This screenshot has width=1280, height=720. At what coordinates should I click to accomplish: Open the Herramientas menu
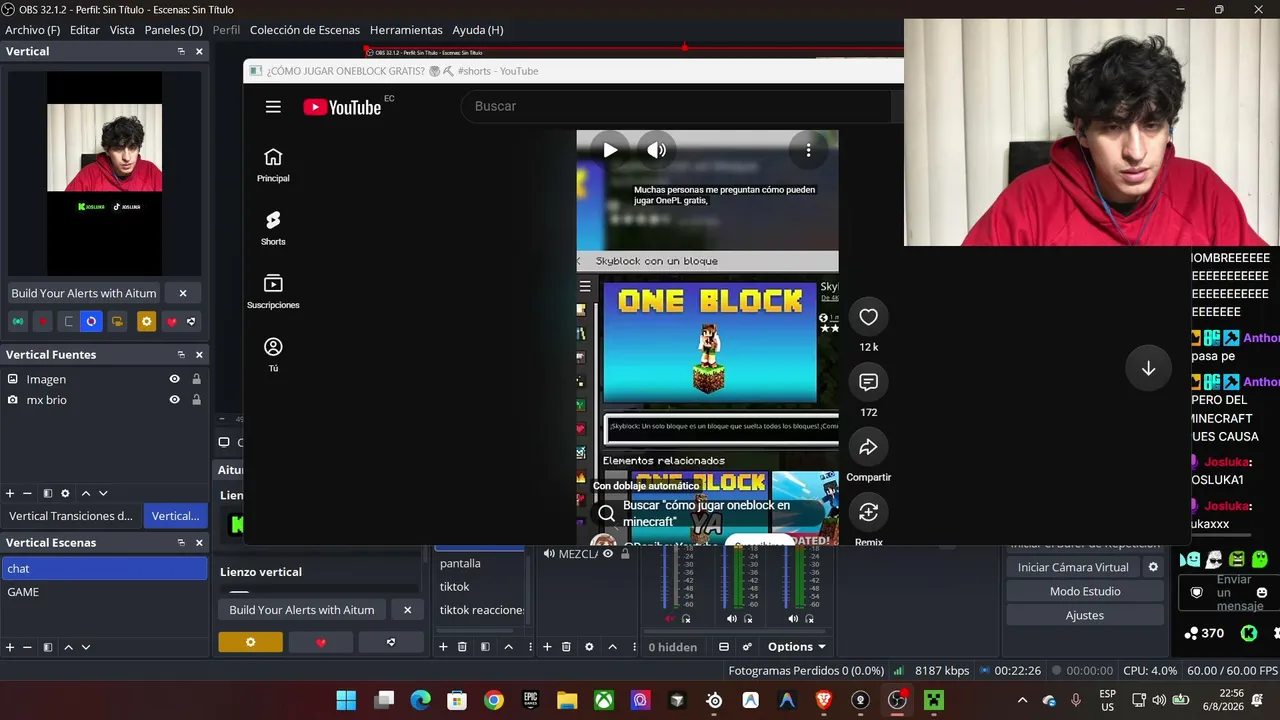(x=406, y=30)
